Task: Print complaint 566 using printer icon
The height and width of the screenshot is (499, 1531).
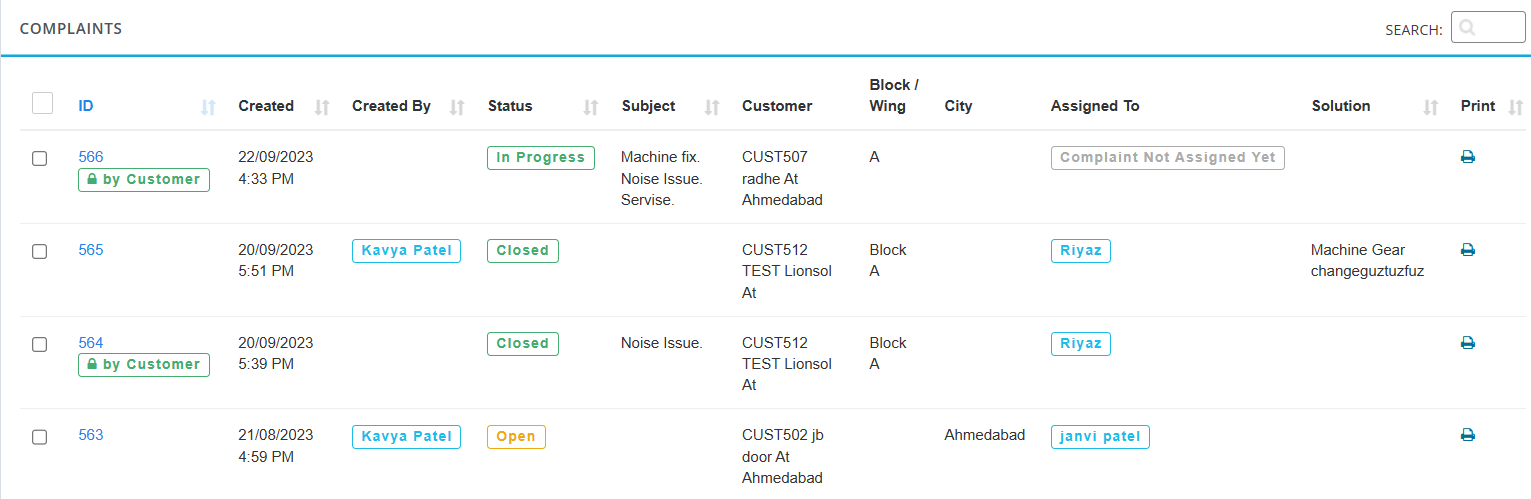Action: click(x=1468, y=157)
